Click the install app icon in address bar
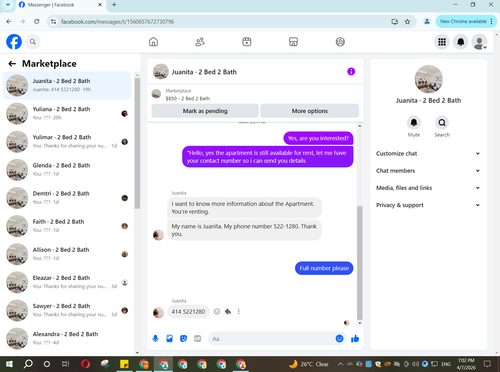500x372 pixels. [395, 22]
